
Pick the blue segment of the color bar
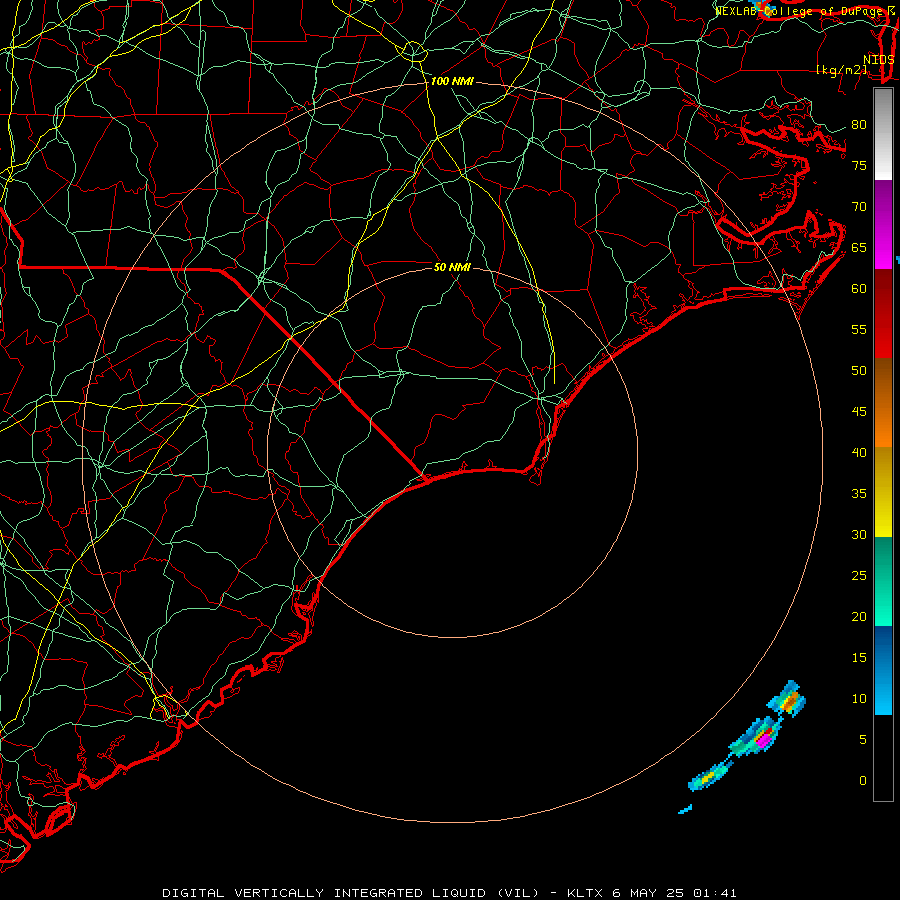pos(883,670)
